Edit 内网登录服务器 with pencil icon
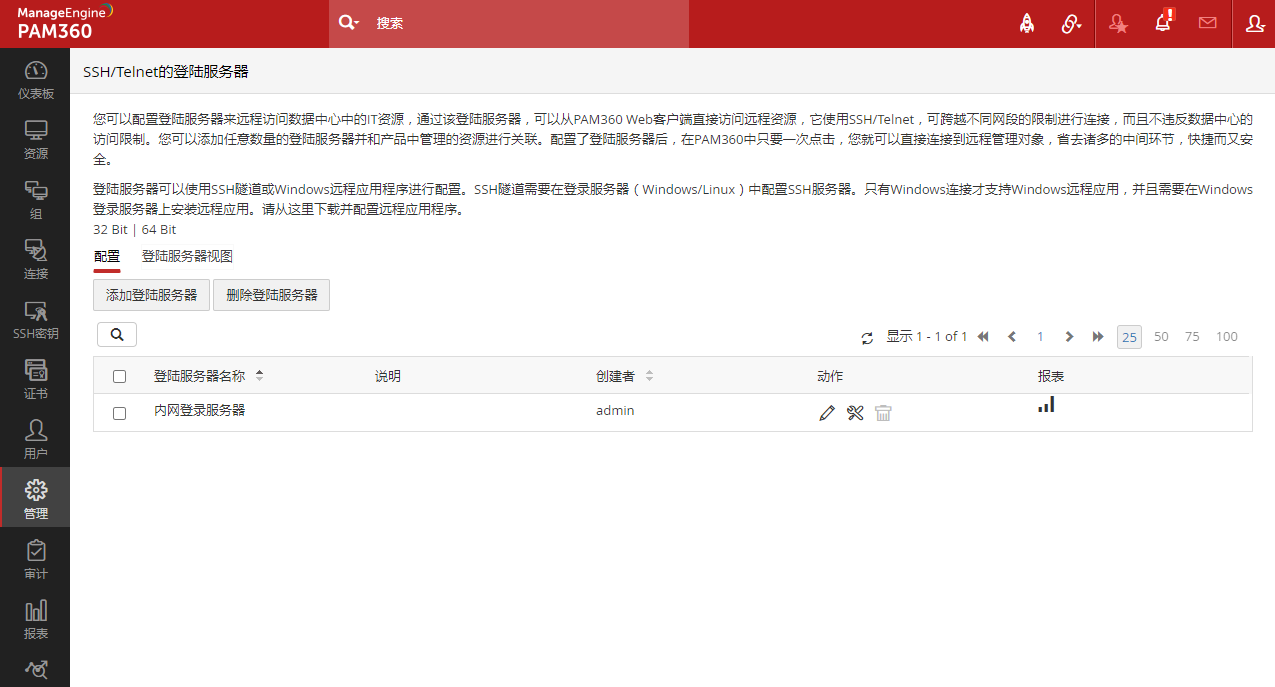The image size is (1275, 687). coord(826,413)
